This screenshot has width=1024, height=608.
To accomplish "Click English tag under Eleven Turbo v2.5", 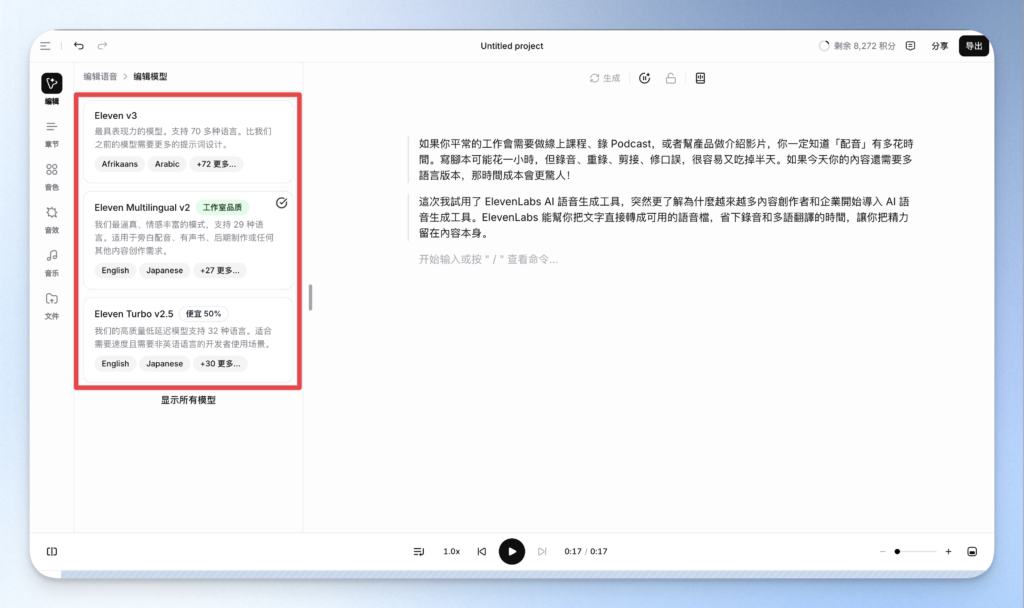I will [x=115, y=364].
